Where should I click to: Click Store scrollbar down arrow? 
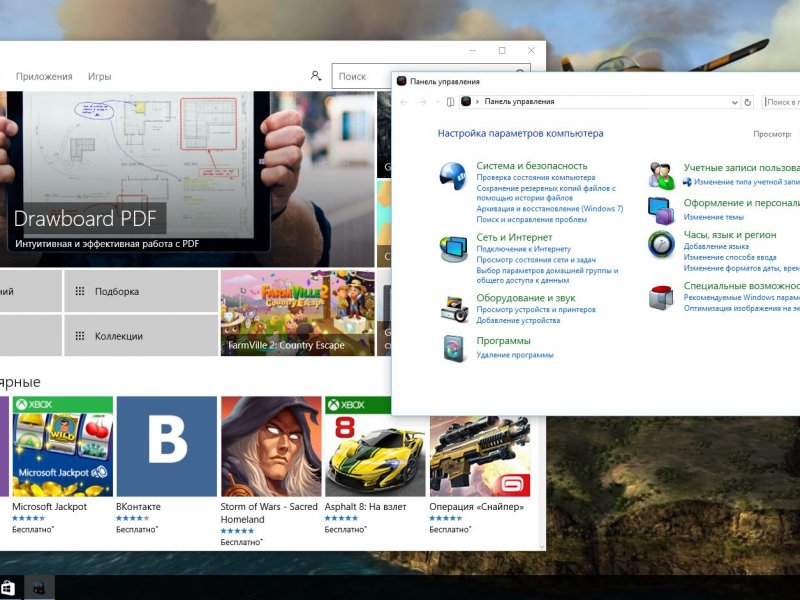tap(542, 546)
